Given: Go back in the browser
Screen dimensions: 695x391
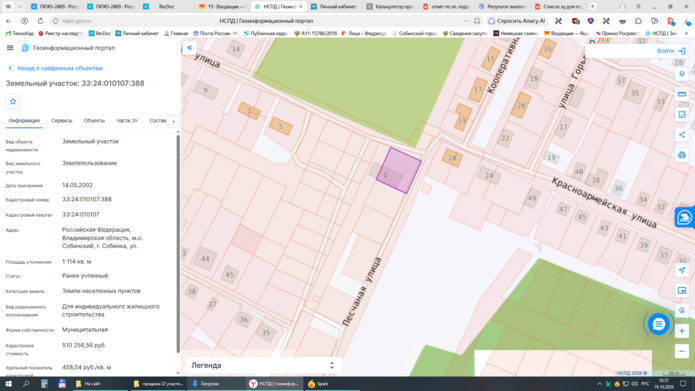Looking at the screenshot, I should [9, 21].
